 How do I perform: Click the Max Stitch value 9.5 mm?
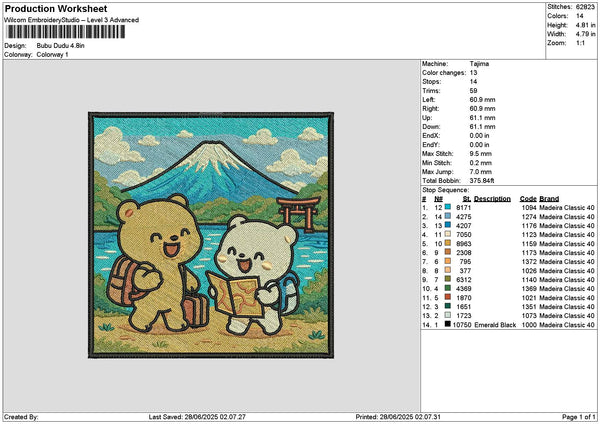click(481, 154)
